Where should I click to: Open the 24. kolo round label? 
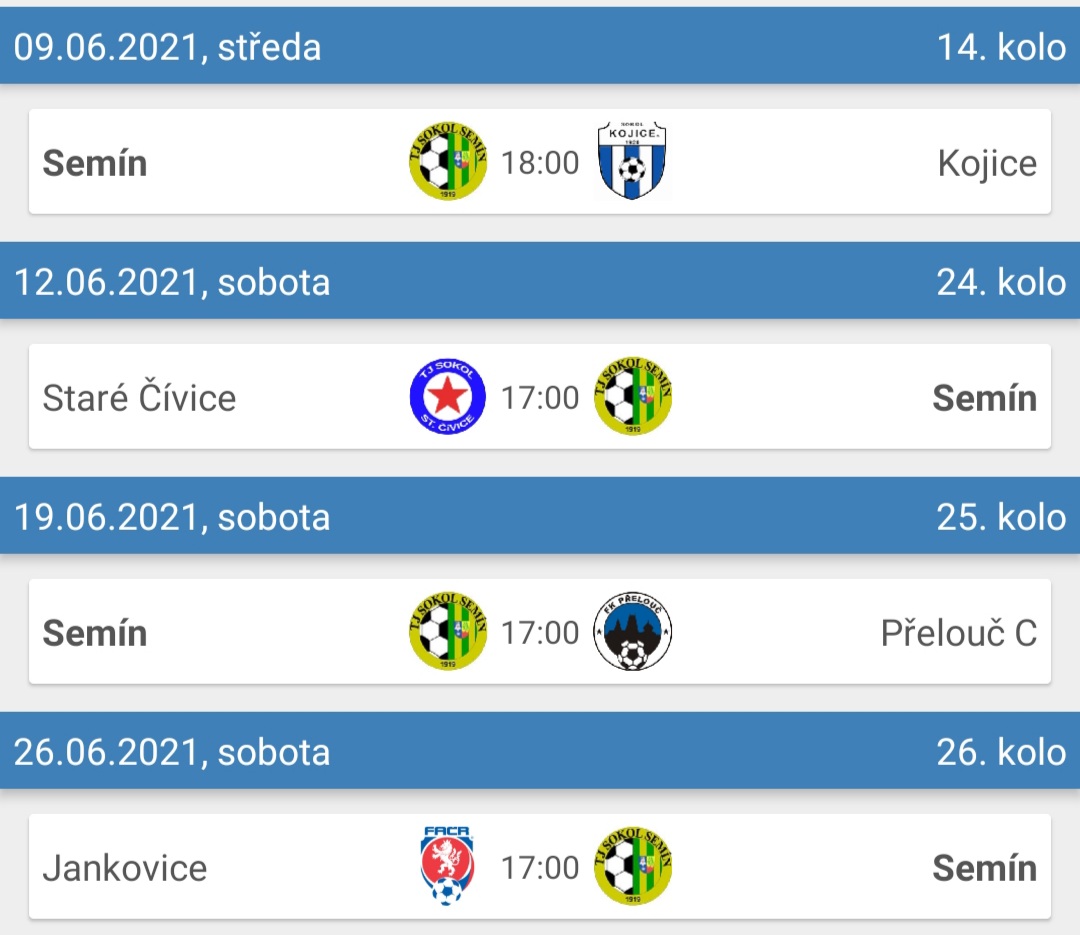click(x=1001, y=282)
